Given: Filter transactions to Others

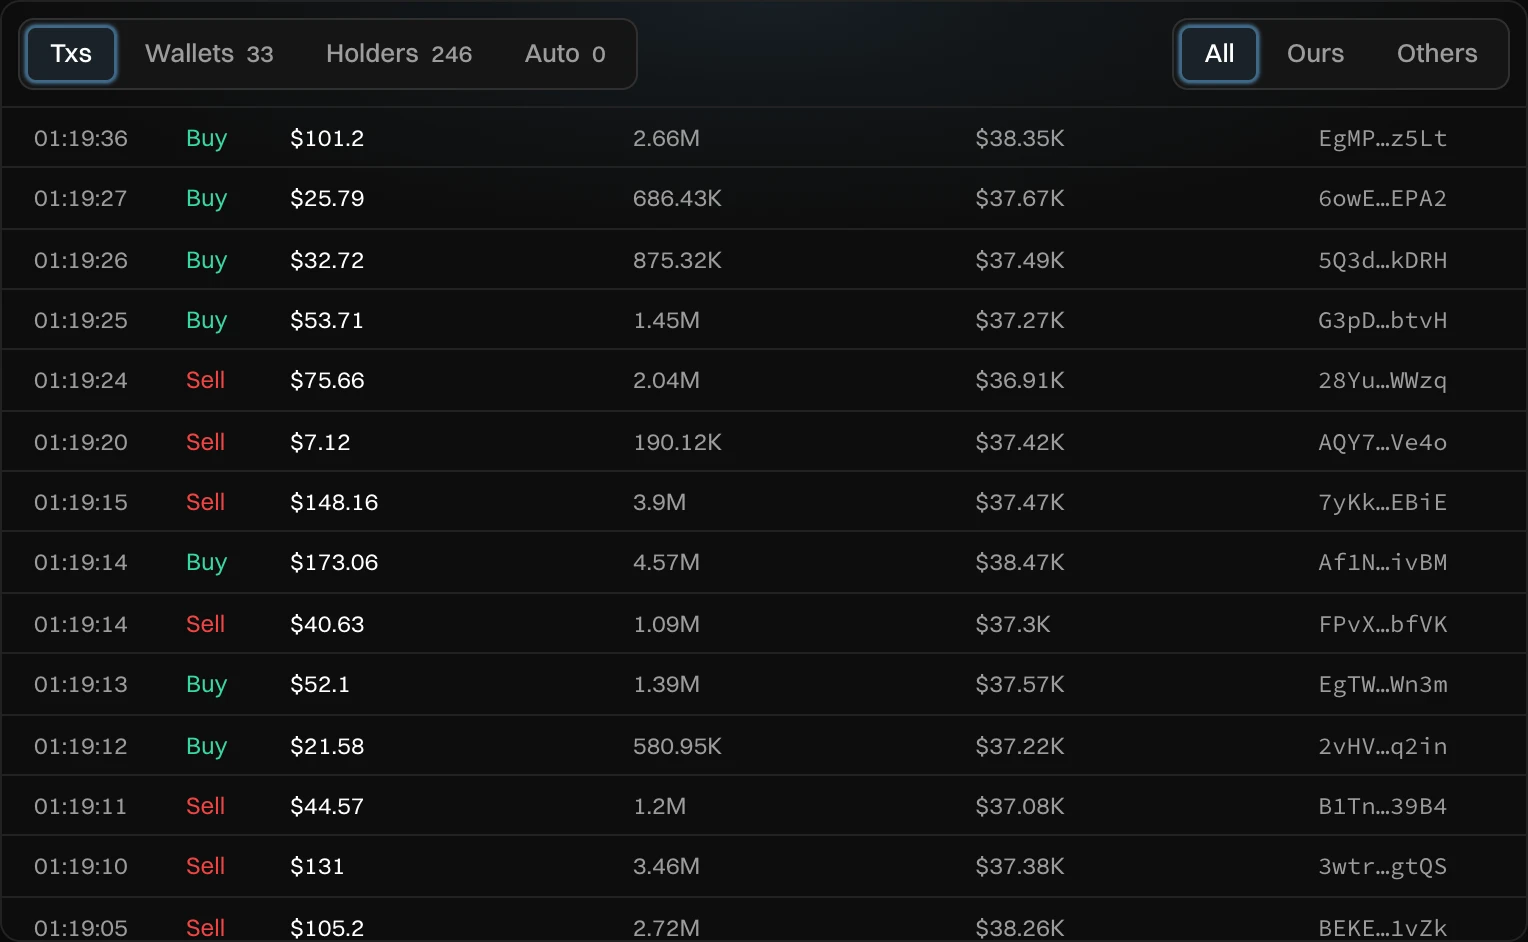Looking at the screenshot, I should (1437, 54).
